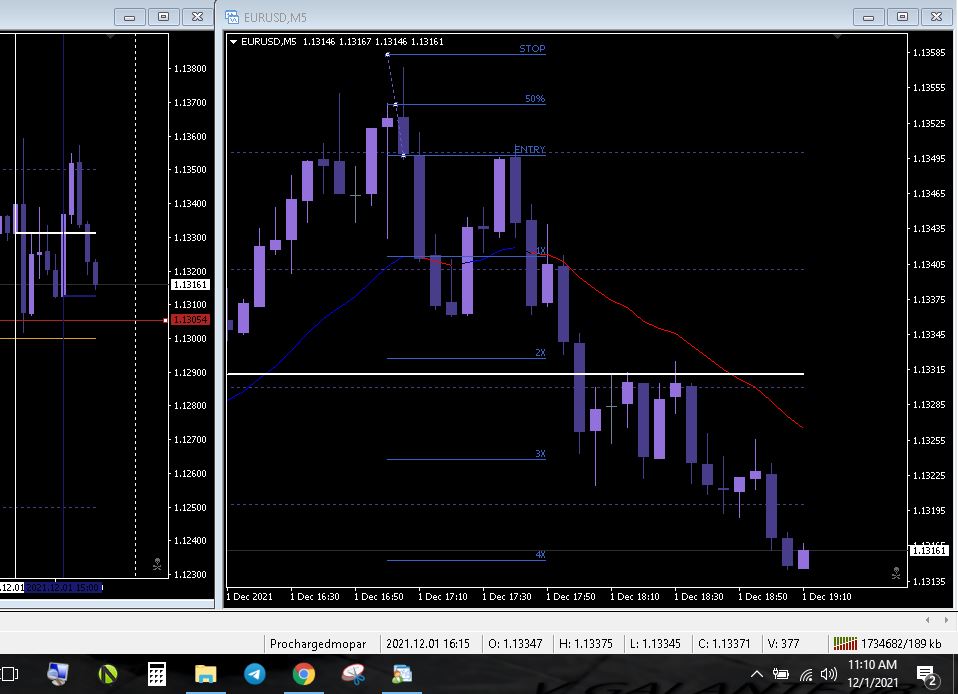This screenshot has height=694, width=958.
Task: Click the 1X target label
Action: (540, 250)
